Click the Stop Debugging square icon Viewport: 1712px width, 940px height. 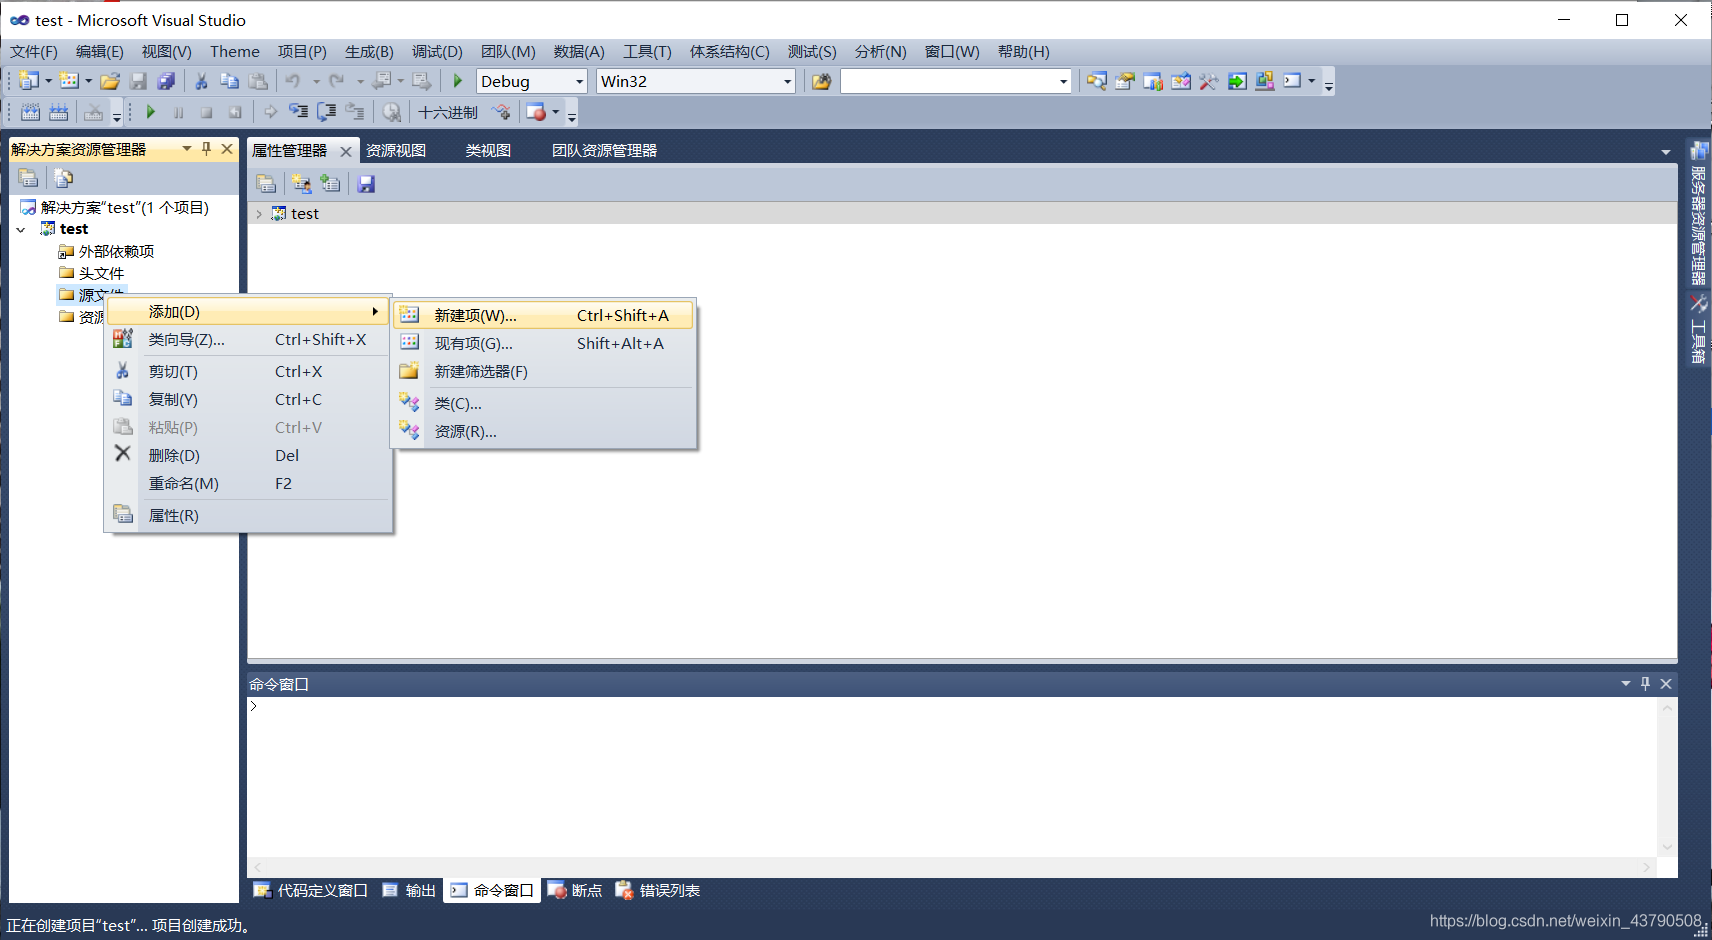point(207,112)
